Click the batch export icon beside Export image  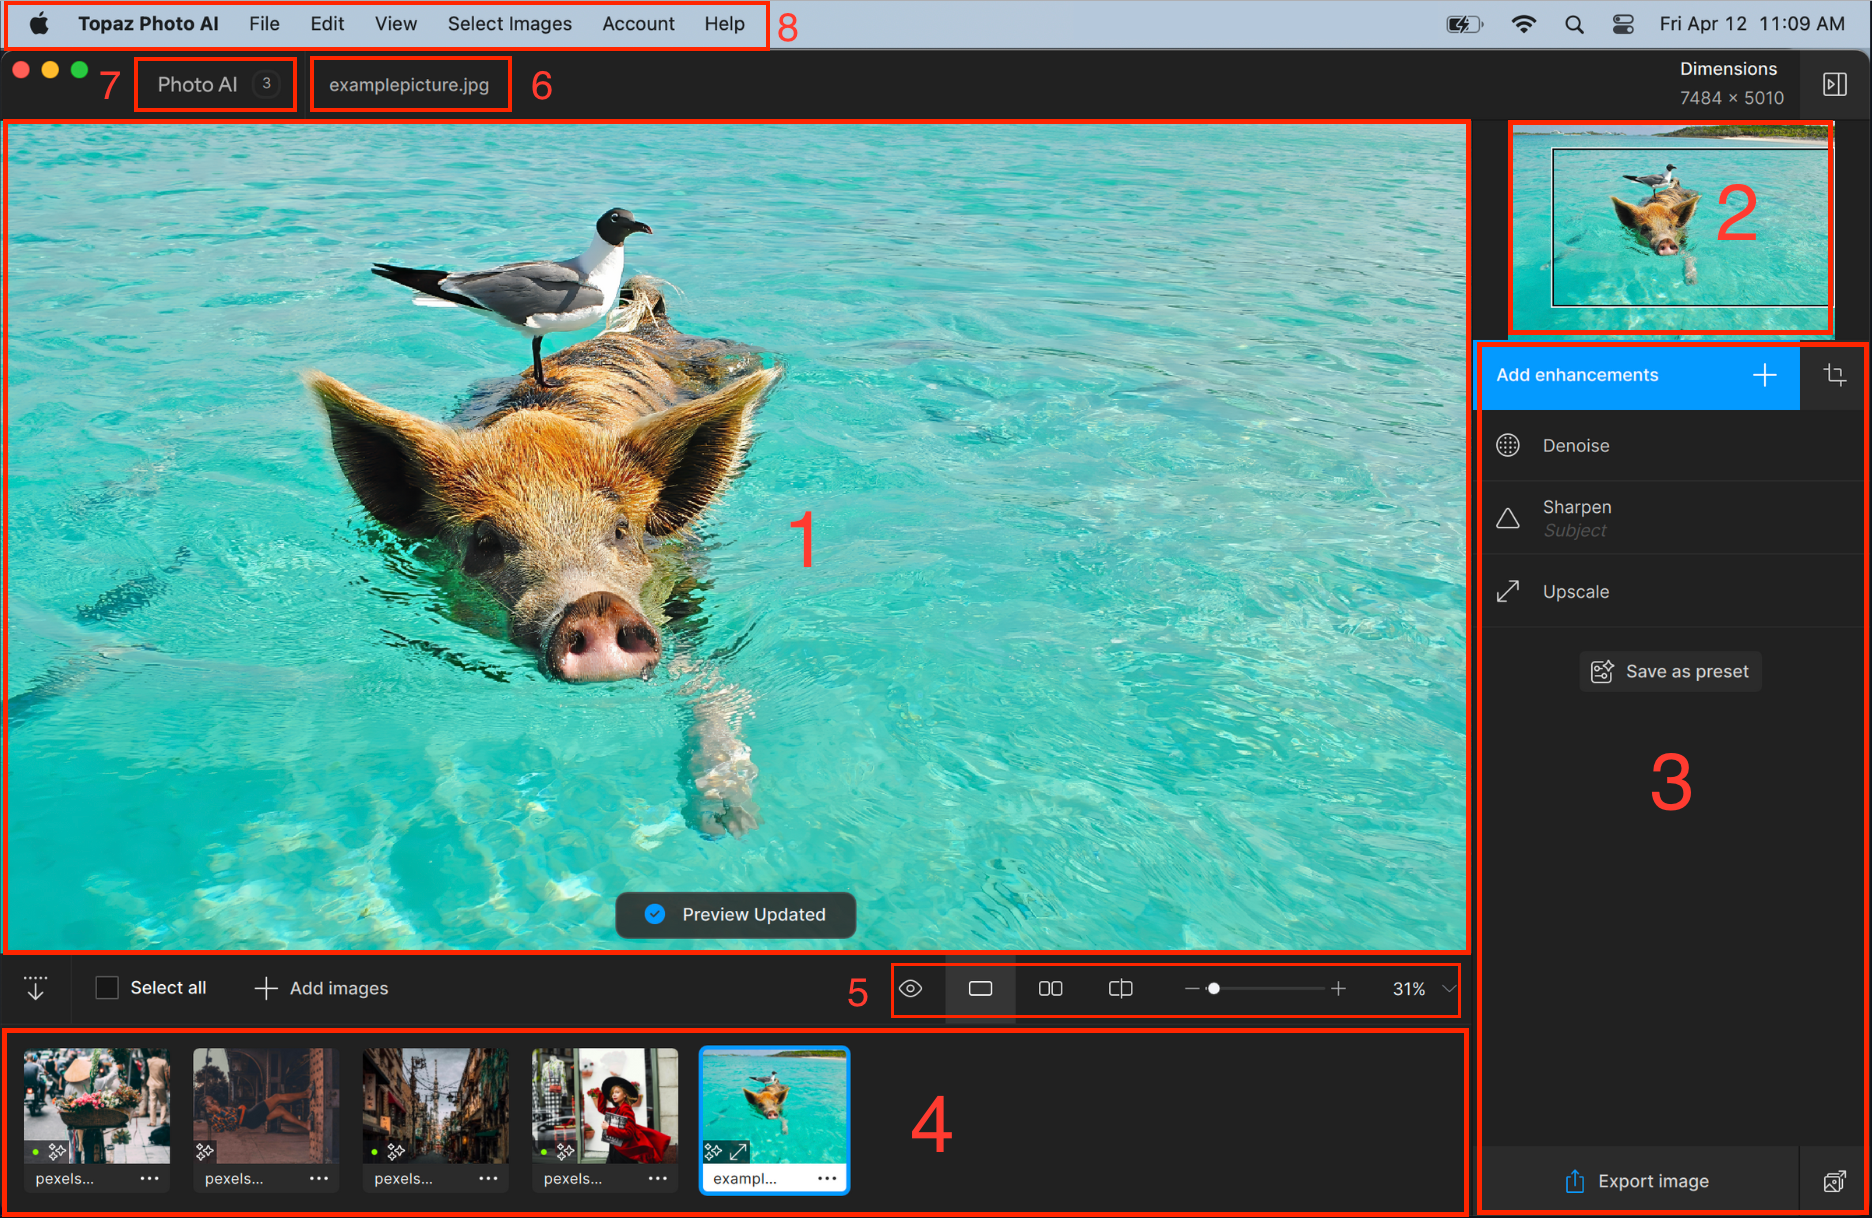click(x=1834, y=1181)
